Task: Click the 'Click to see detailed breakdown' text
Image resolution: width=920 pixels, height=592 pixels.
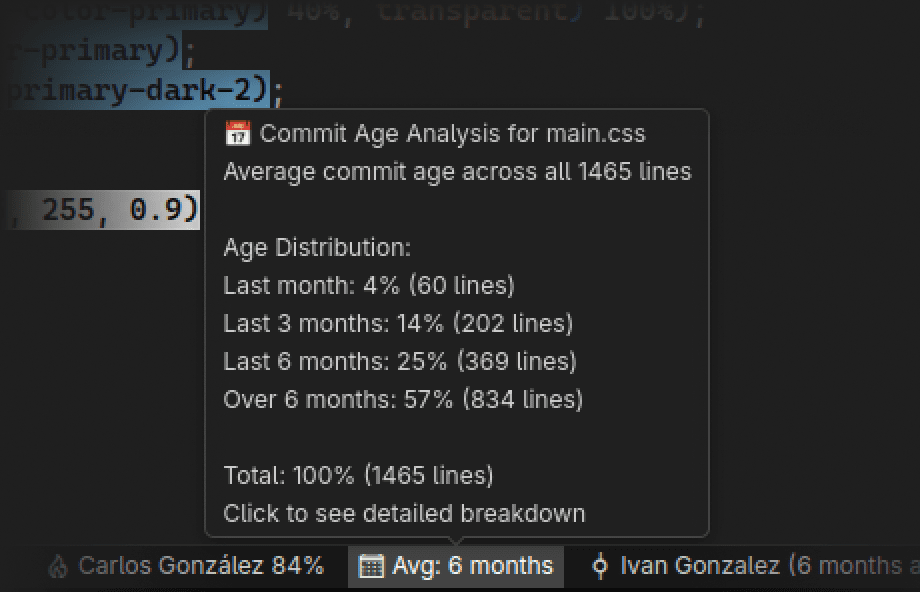Action: (404, 514)
